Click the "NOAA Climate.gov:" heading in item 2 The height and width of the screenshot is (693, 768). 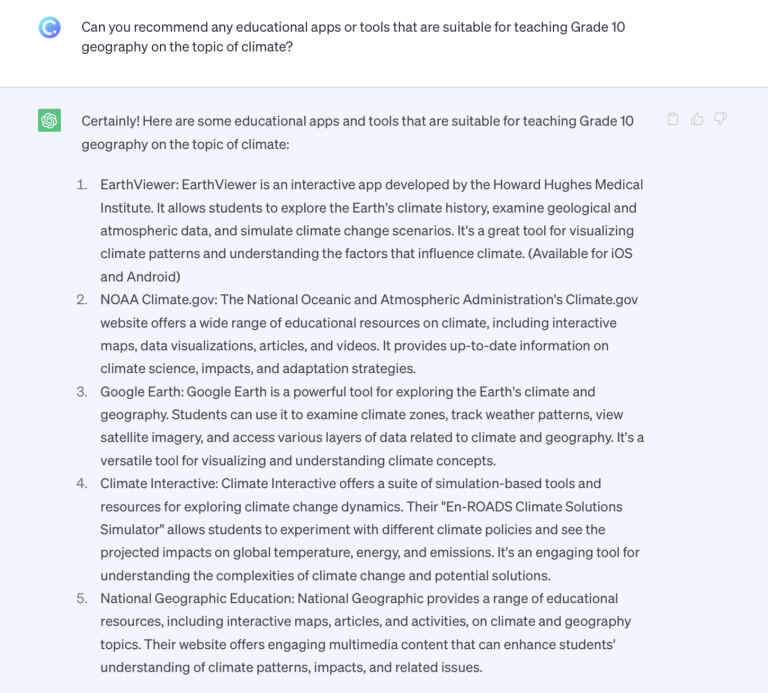[x=156, y=300]
